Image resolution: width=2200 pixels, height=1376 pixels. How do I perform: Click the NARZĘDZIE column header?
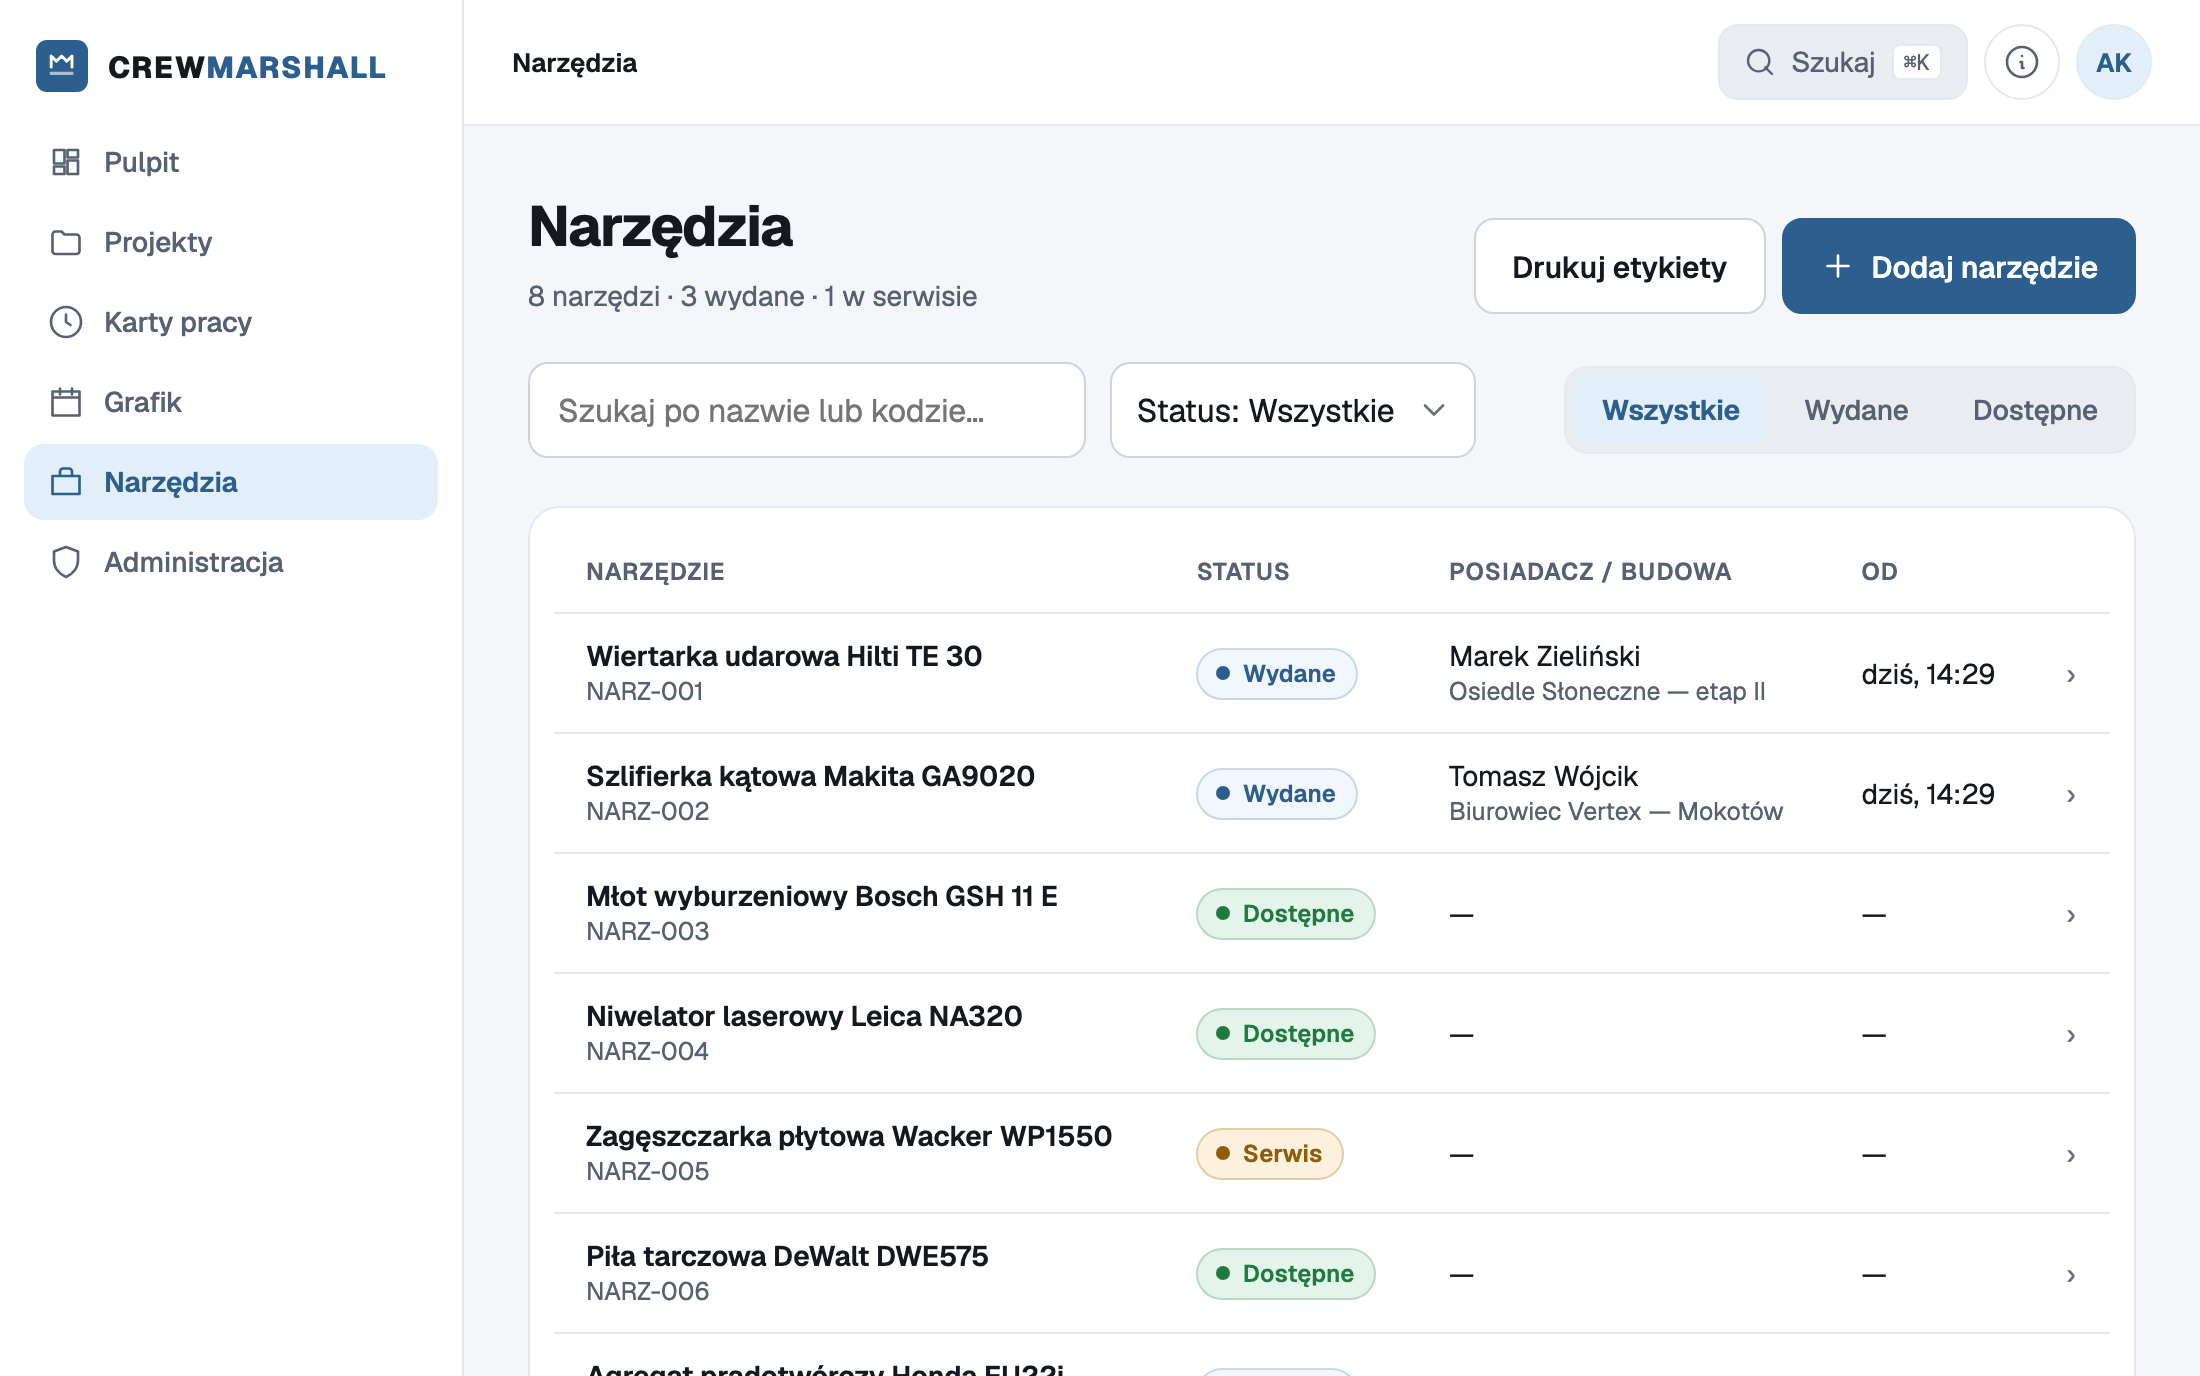click(x=655, y=572)
